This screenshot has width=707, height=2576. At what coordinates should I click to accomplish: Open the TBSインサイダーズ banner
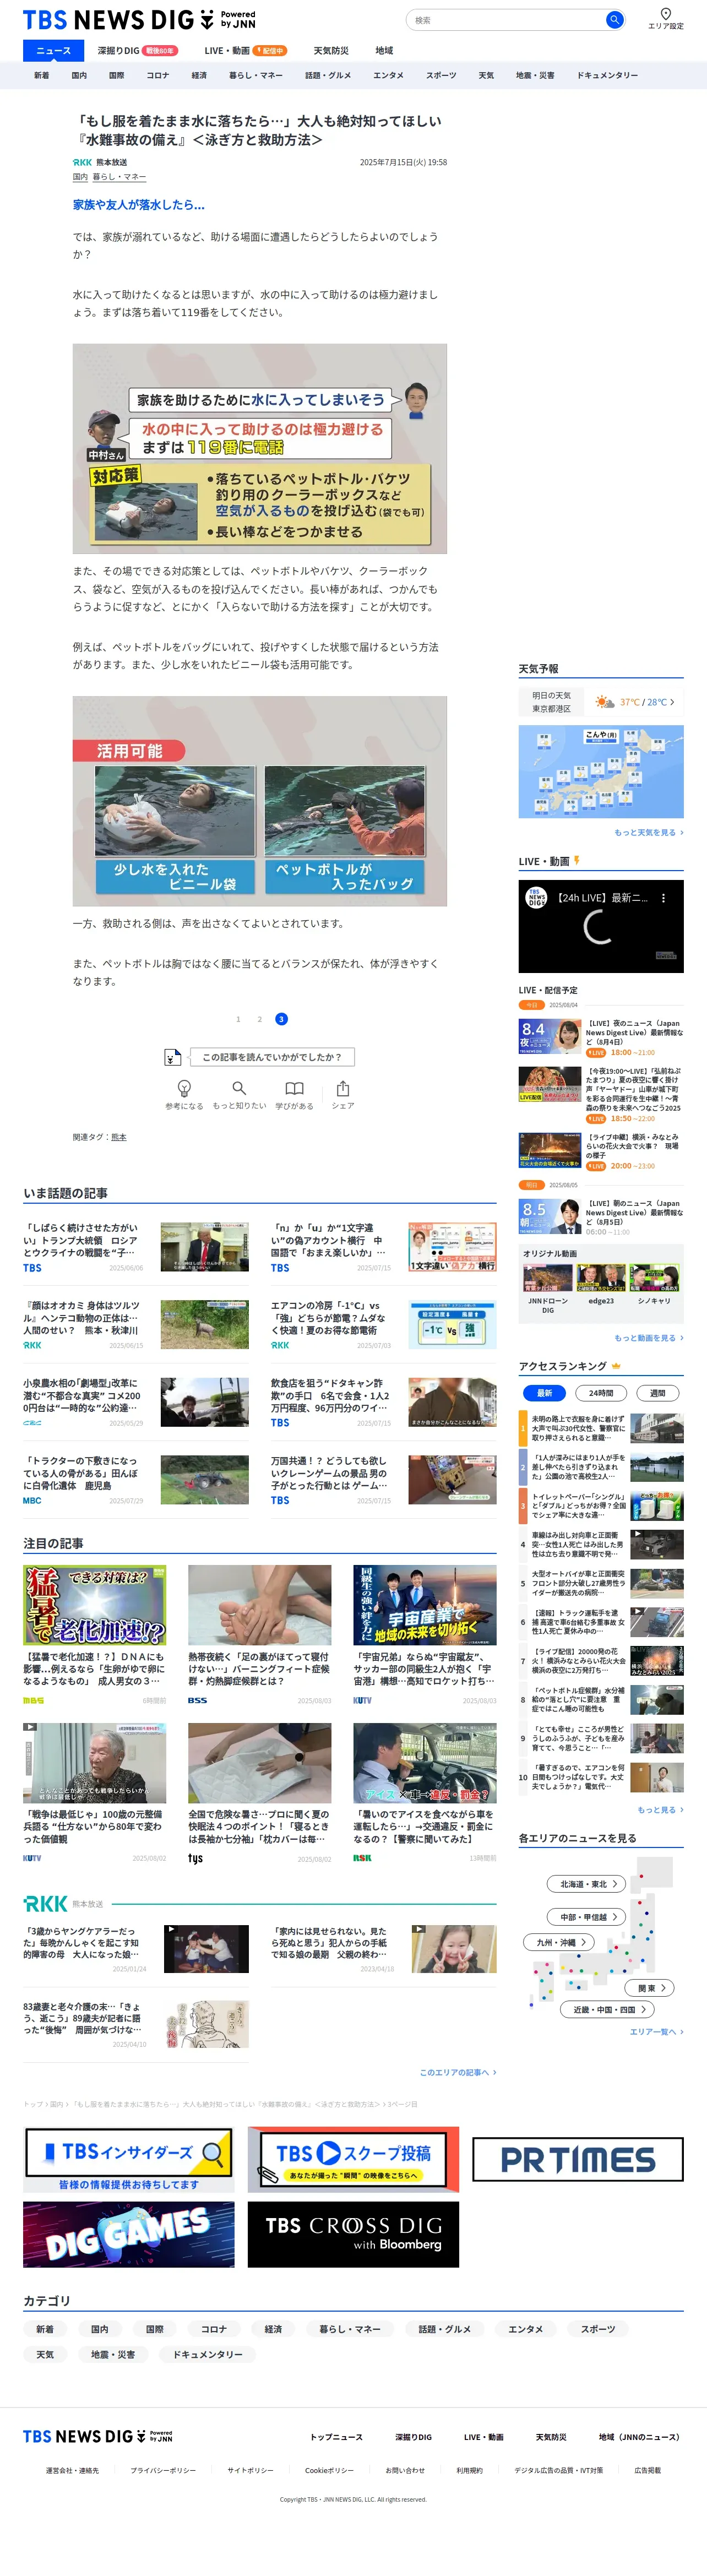coord(128,2160)
